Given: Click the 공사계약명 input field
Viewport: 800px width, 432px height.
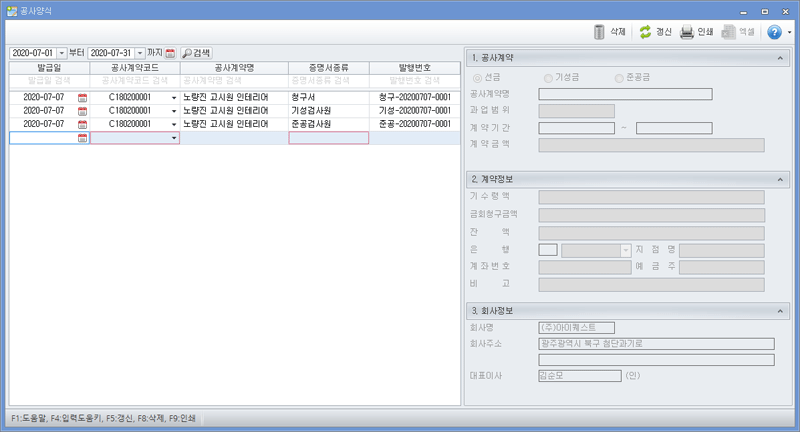Looking at the screenshot, I should (625, 94).
